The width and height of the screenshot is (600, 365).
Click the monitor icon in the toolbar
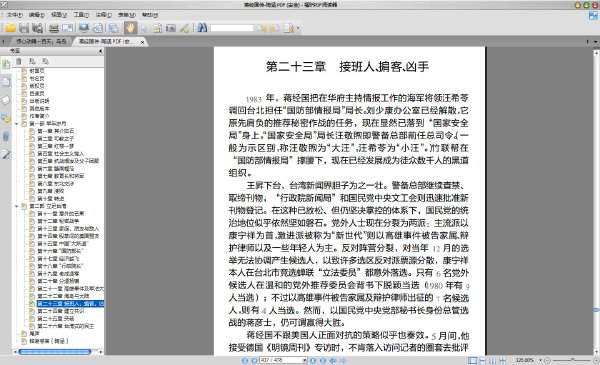tap(84, 28)
